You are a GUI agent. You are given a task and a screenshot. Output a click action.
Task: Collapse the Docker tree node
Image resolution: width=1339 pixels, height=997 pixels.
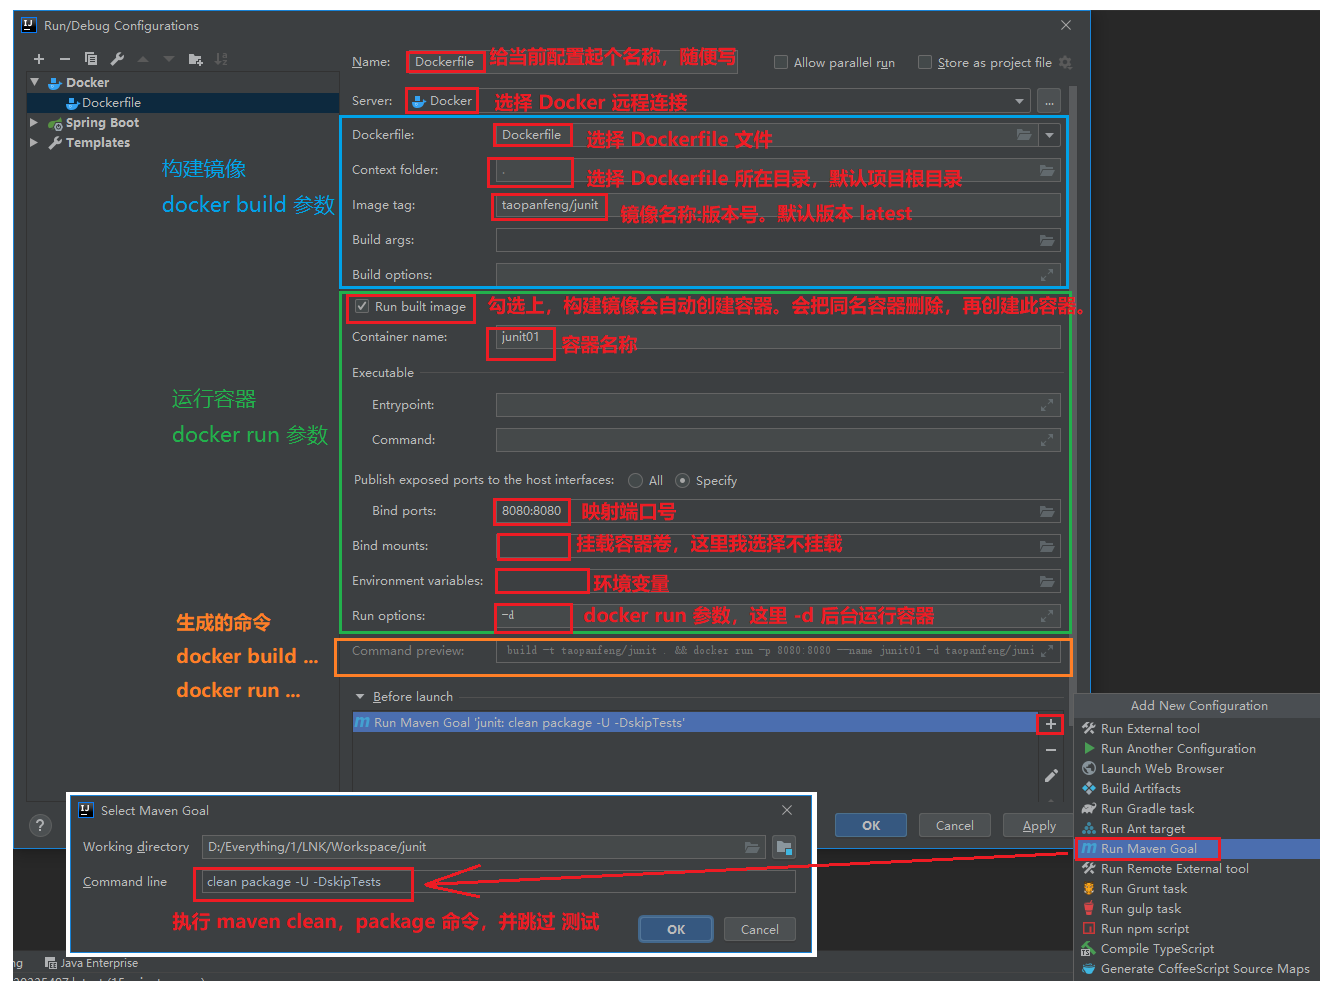click(x=35, y=82)
